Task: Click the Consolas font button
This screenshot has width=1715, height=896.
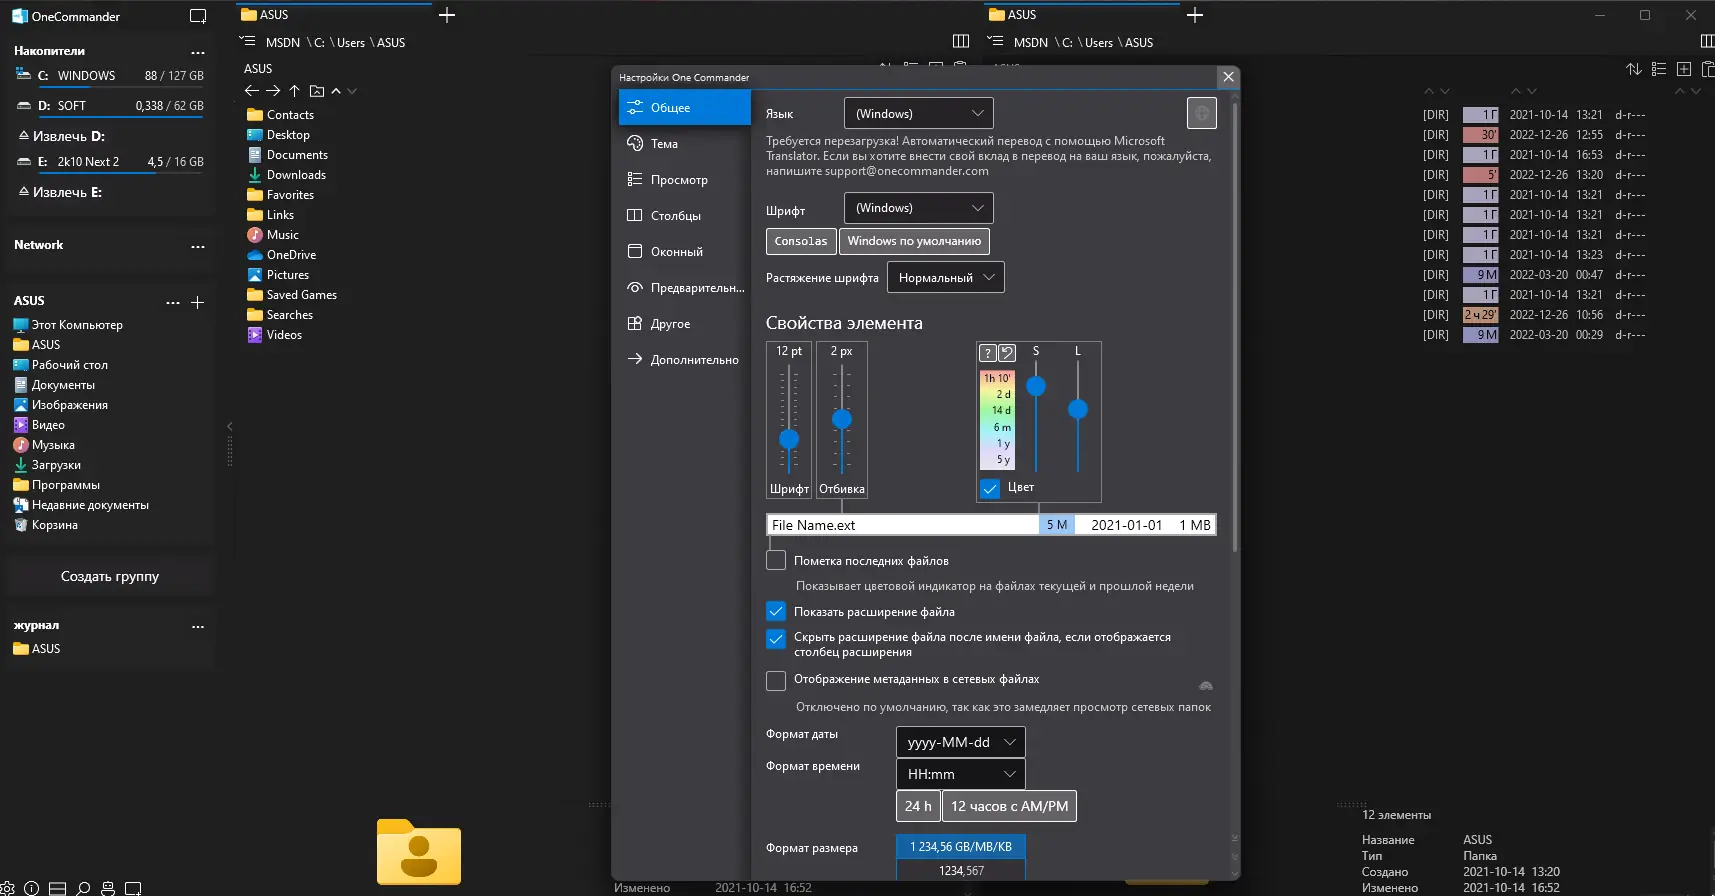Action: tap(801, 241)
